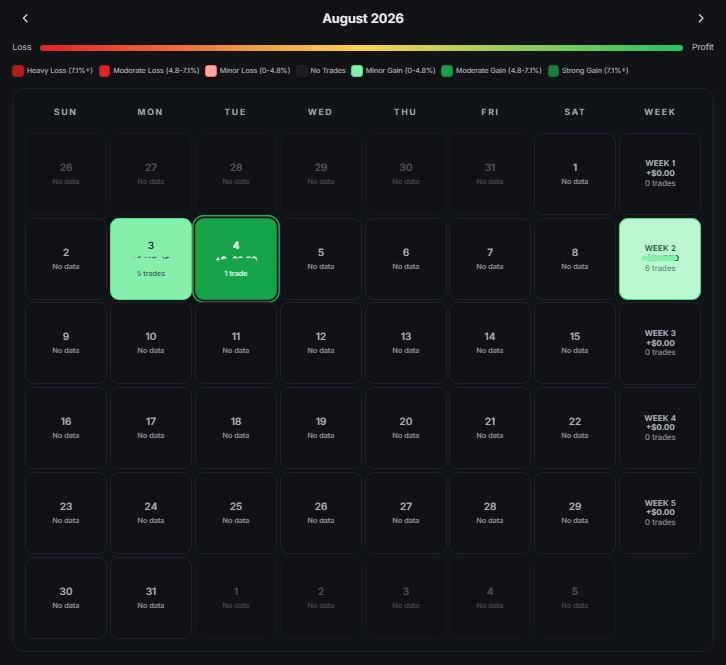Select the August 30 day cell in last row
Screen dimensions: 726x665
pos(66,598)
